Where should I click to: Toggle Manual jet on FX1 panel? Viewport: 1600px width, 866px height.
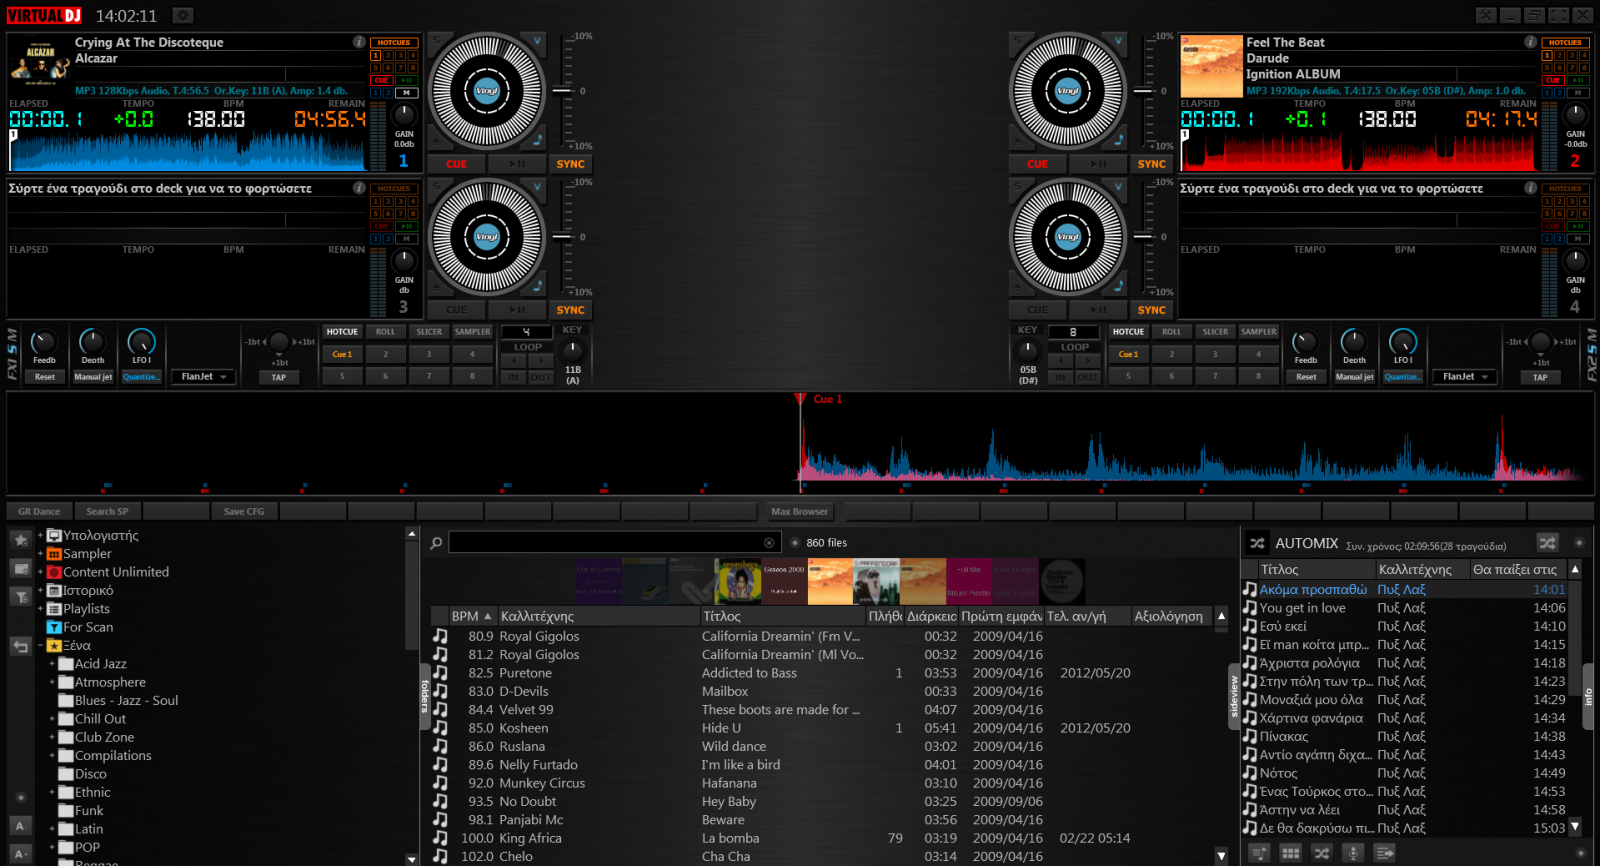pyautogui.click(x=93, y=377)
